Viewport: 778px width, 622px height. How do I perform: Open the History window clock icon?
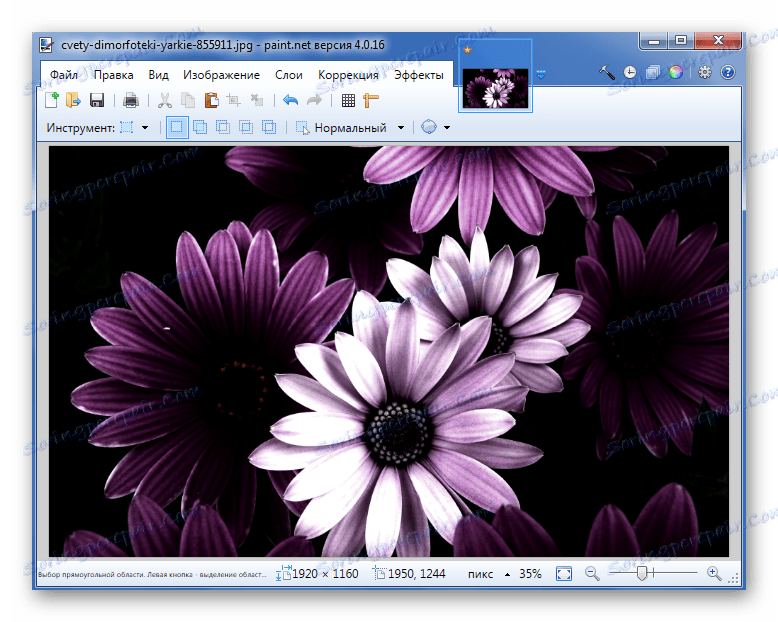click(630, 73)
